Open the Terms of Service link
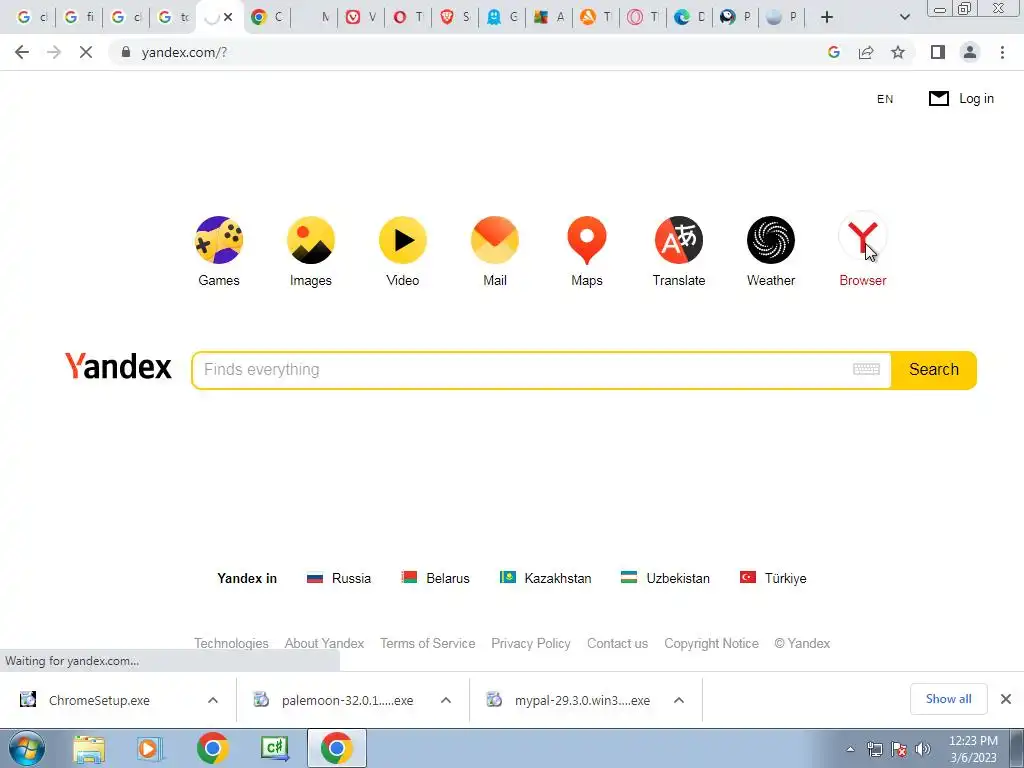The height and width of the screenshot is (768, 1024). coord(428,643)
